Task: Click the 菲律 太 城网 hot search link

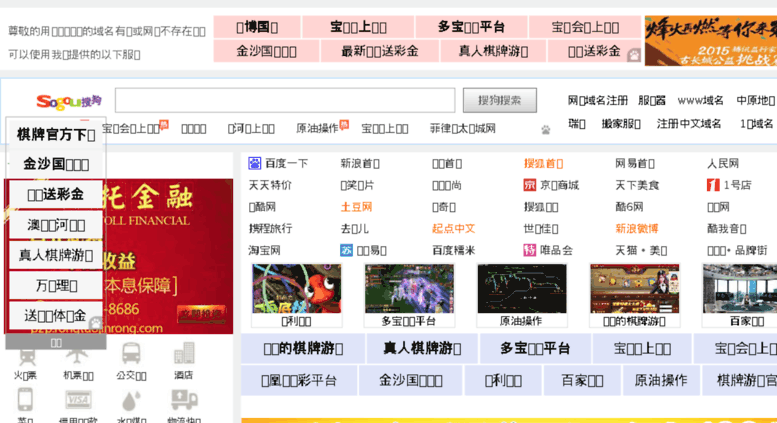Action: [x=462, y=129]
